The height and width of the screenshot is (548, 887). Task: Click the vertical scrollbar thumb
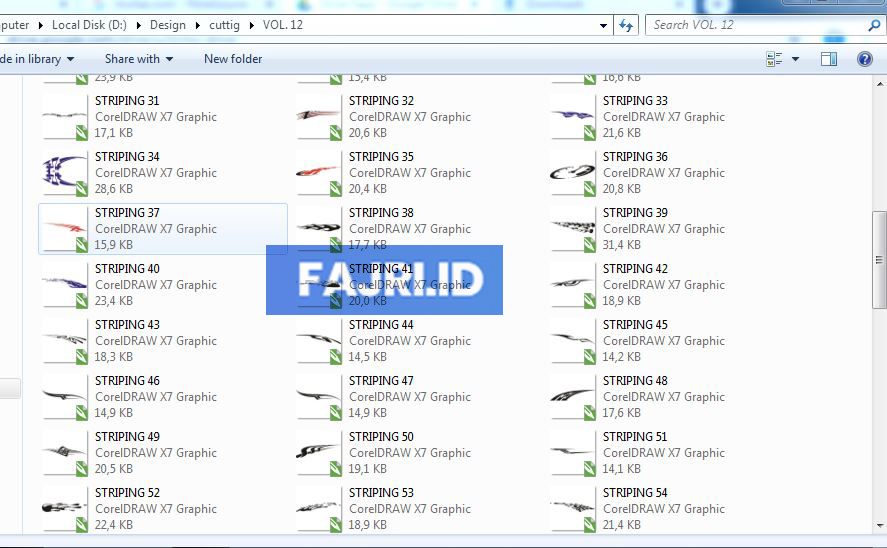pyautogui.click(x=880, y=260)
